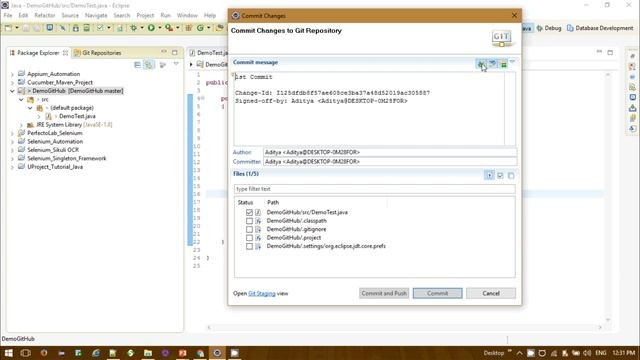Select Selenium_Singleton_Framework project
The image size is (640, 360).
[67, 158]
